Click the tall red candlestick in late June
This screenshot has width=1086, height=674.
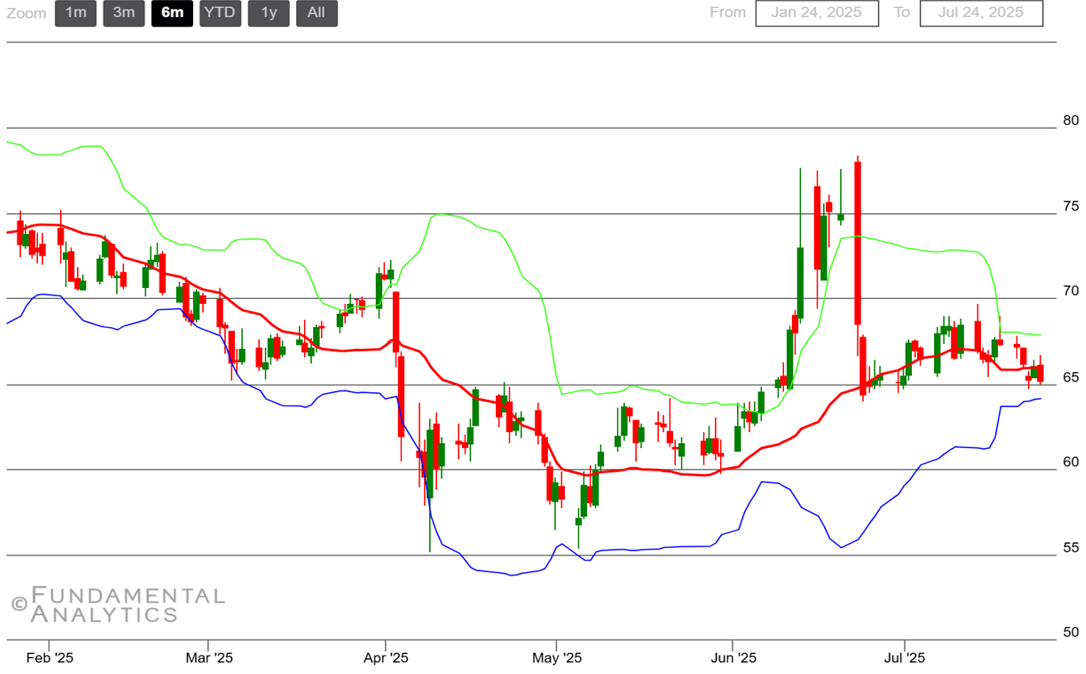pos(858,240)
